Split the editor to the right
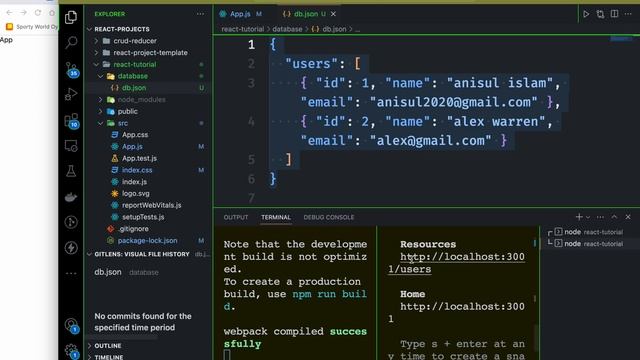The image size is (640, 360). pos(614,14)
